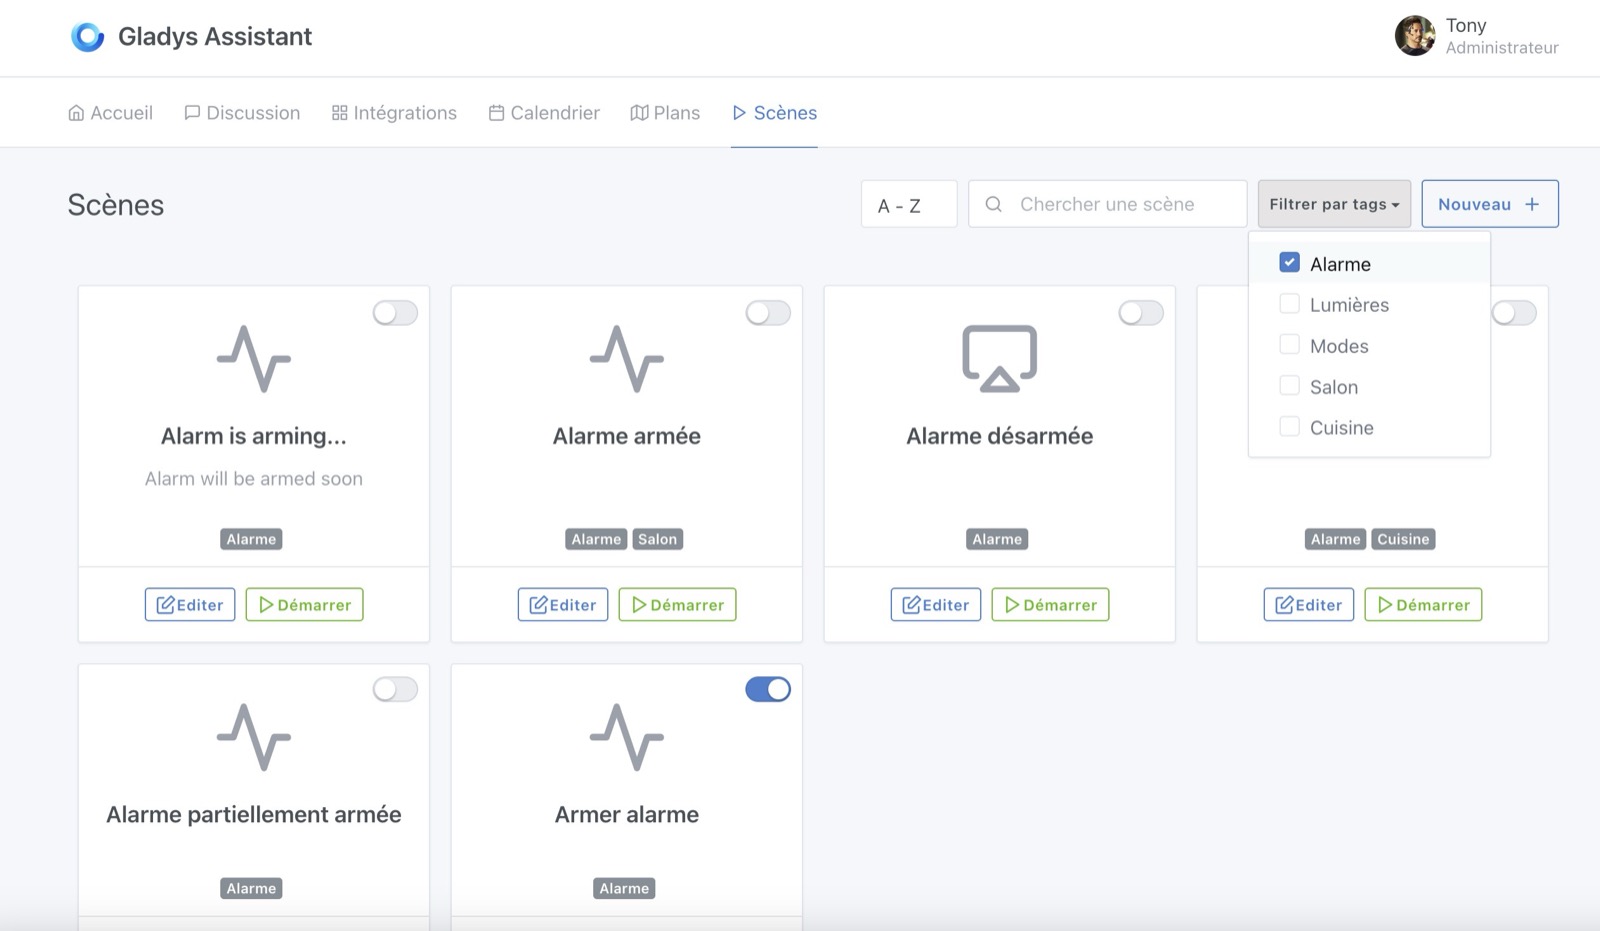Screen dimensions: 1600x931
Task: Open the A - Z sort dropdown
Action: pos(908,205)
